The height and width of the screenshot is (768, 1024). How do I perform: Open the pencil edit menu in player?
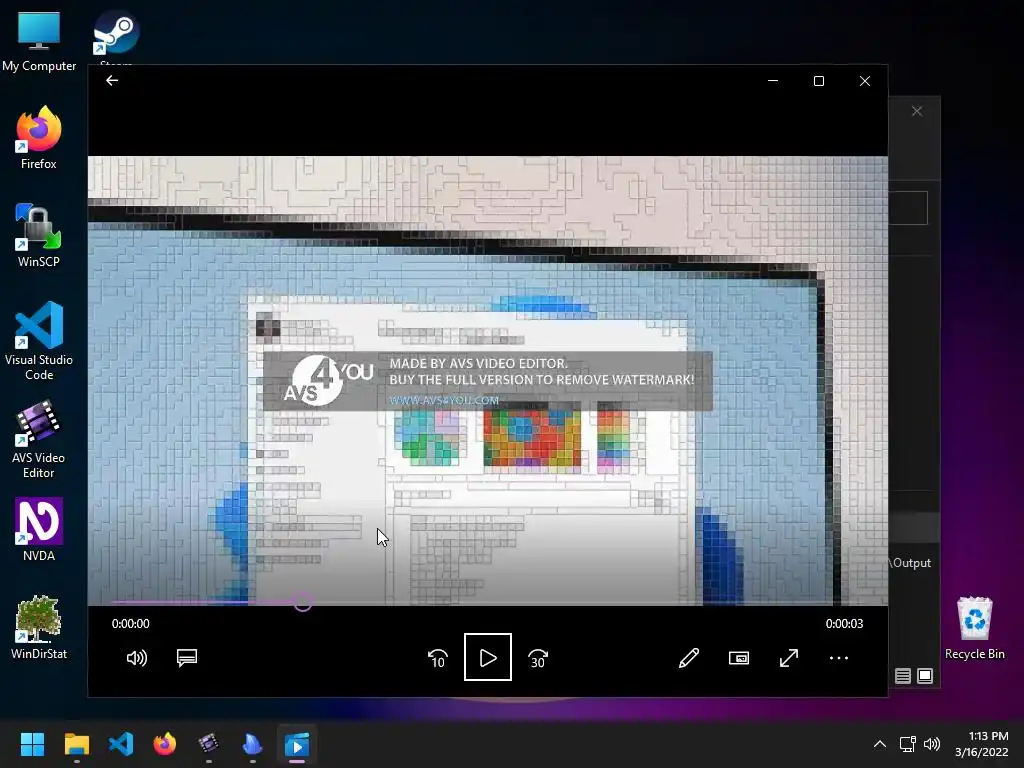click(x=689, y=658)
